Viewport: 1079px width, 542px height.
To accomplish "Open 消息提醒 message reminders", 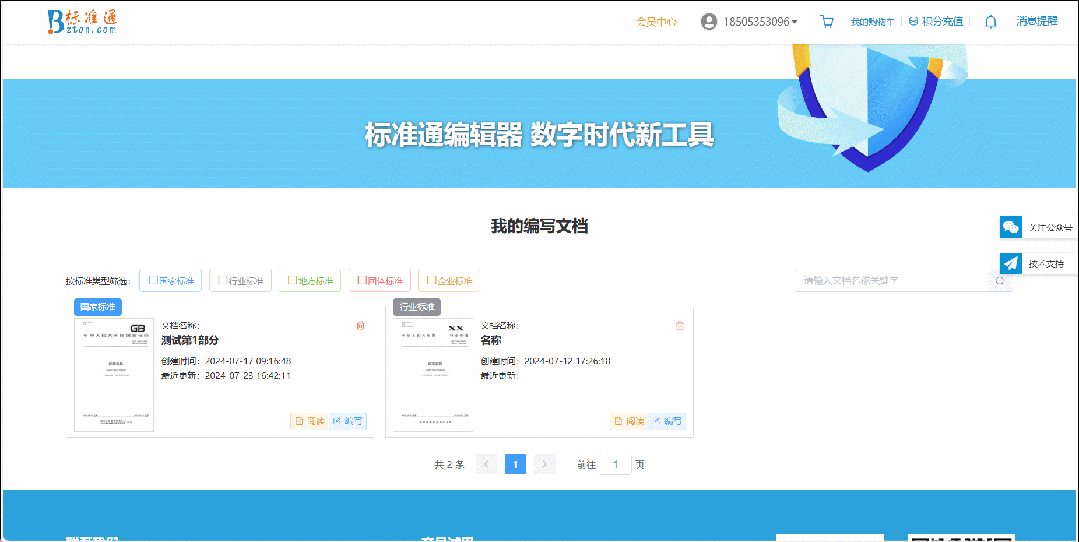I will (x=1037, y=21).
